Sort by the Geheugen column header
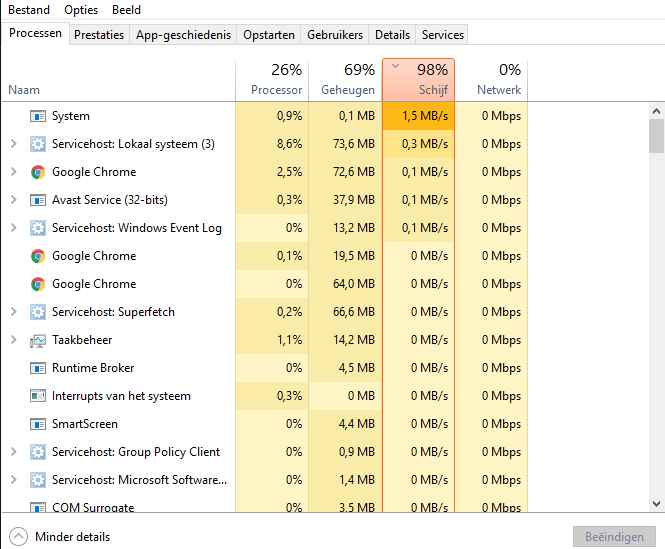665x549 pixels. coord(345,80)
